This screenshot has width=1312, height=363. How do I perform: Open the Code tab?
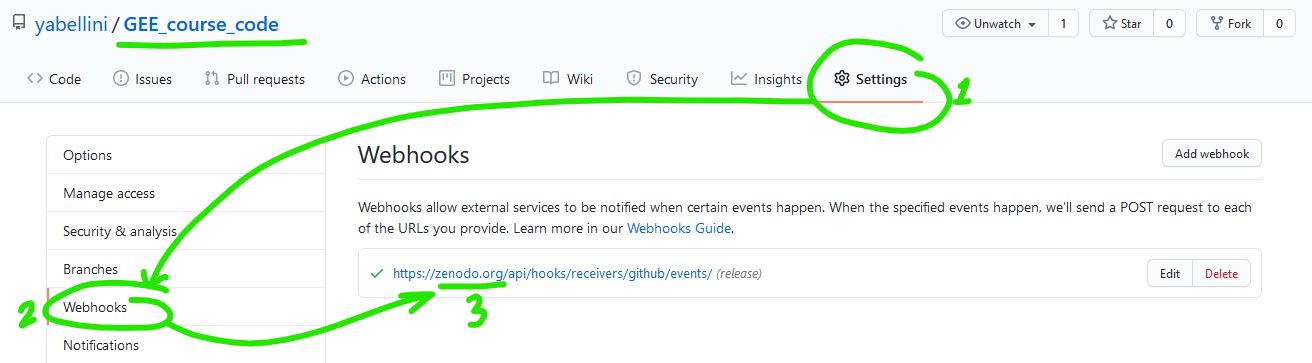[x=54, y=79]
